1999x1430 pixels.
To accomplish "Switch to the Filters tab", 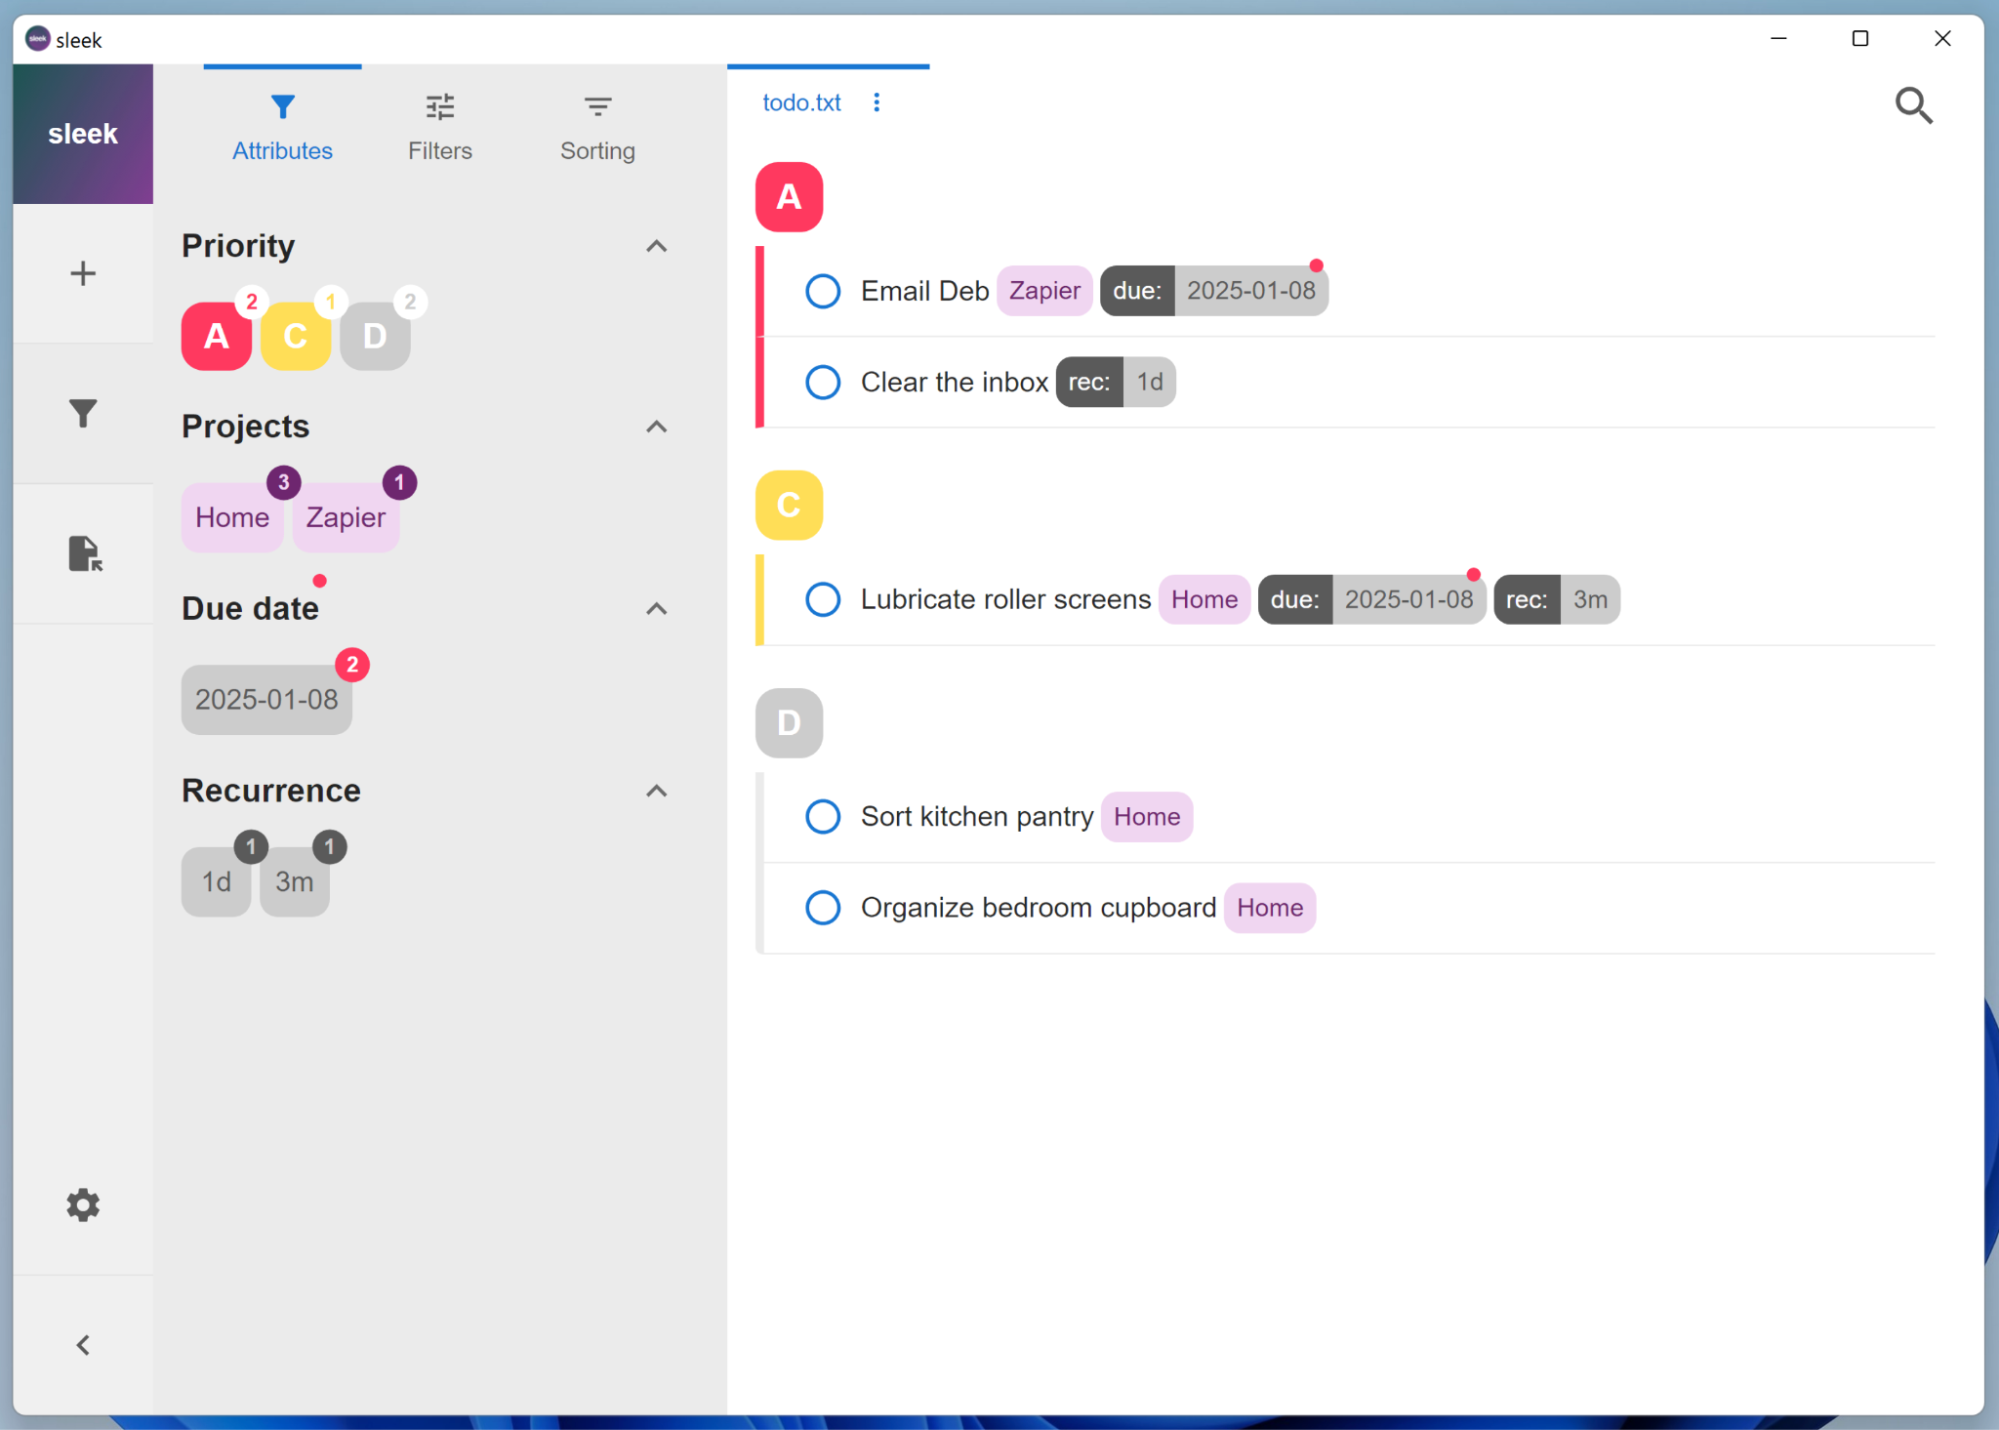I will 439,125.
